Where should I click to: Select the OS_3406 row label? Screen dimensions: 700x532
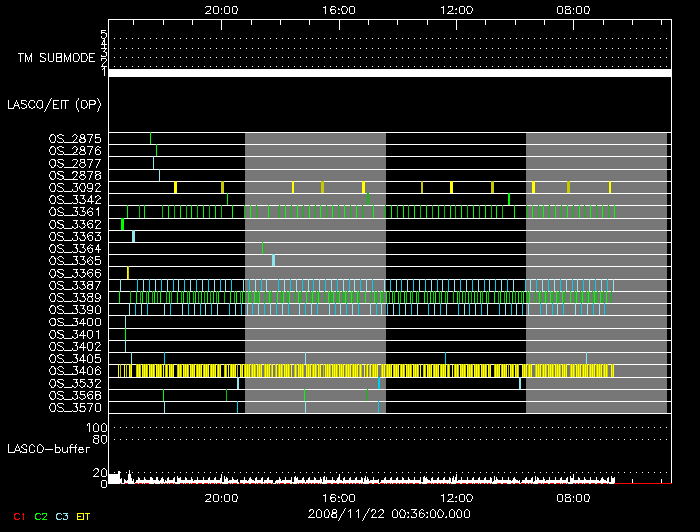click(75, 371)
